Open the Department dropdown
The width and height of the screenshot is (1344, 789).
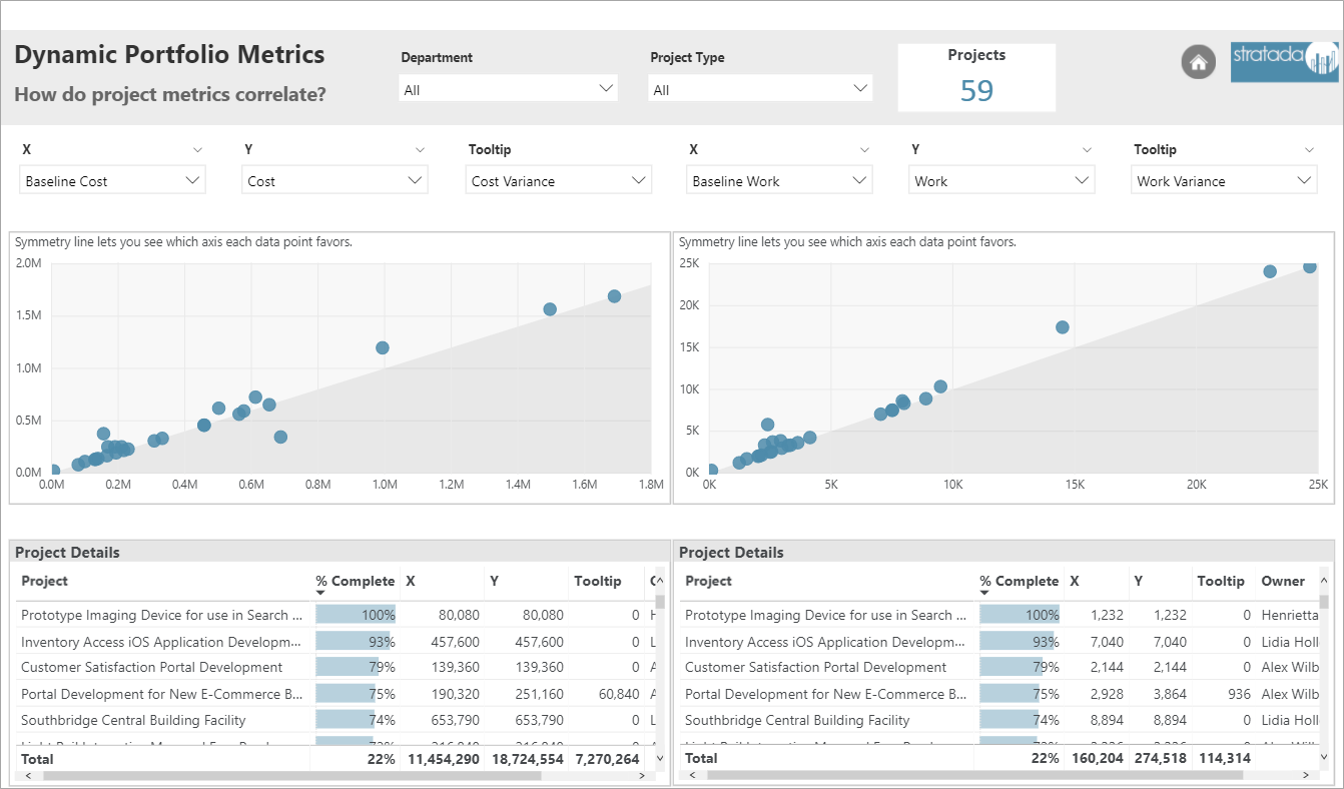pyautogui.click(x=508, y=89)
